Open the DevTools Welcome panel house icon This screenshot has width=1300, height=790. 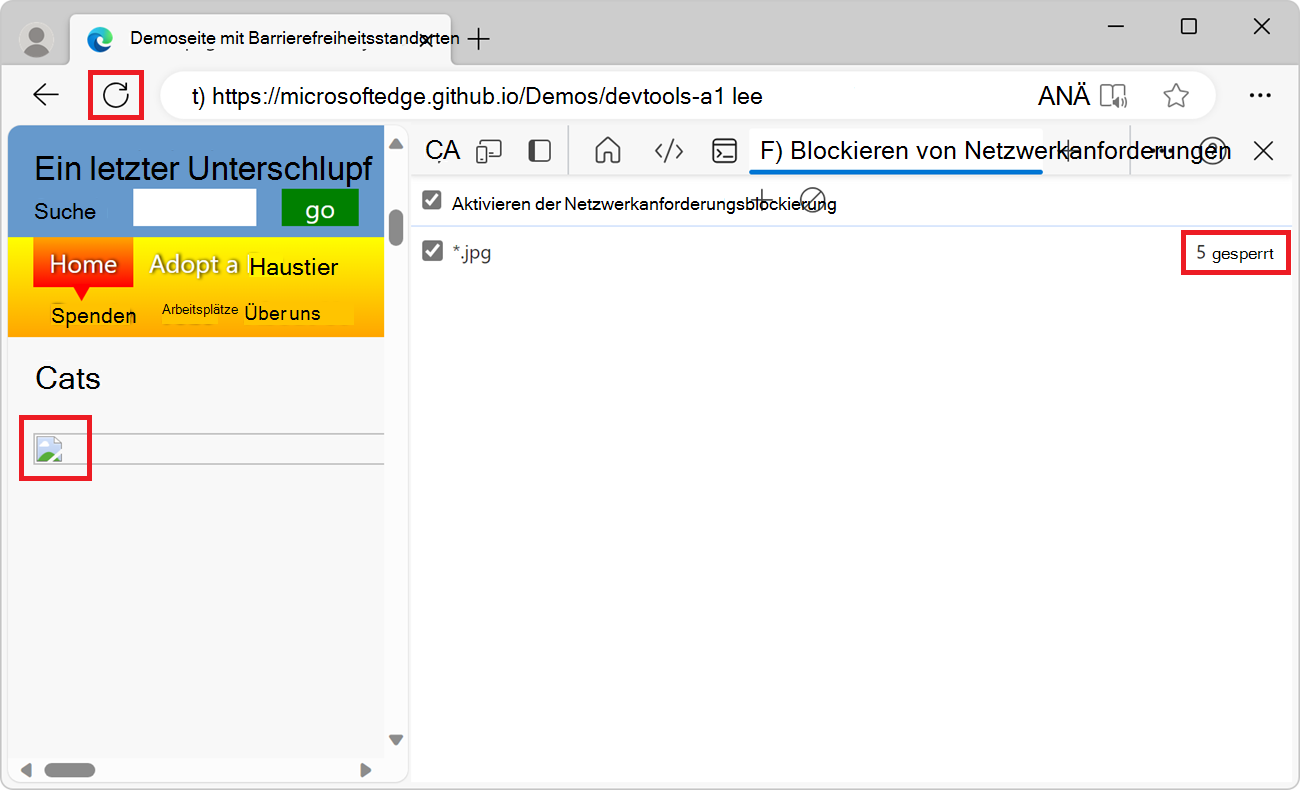[607, 150]
